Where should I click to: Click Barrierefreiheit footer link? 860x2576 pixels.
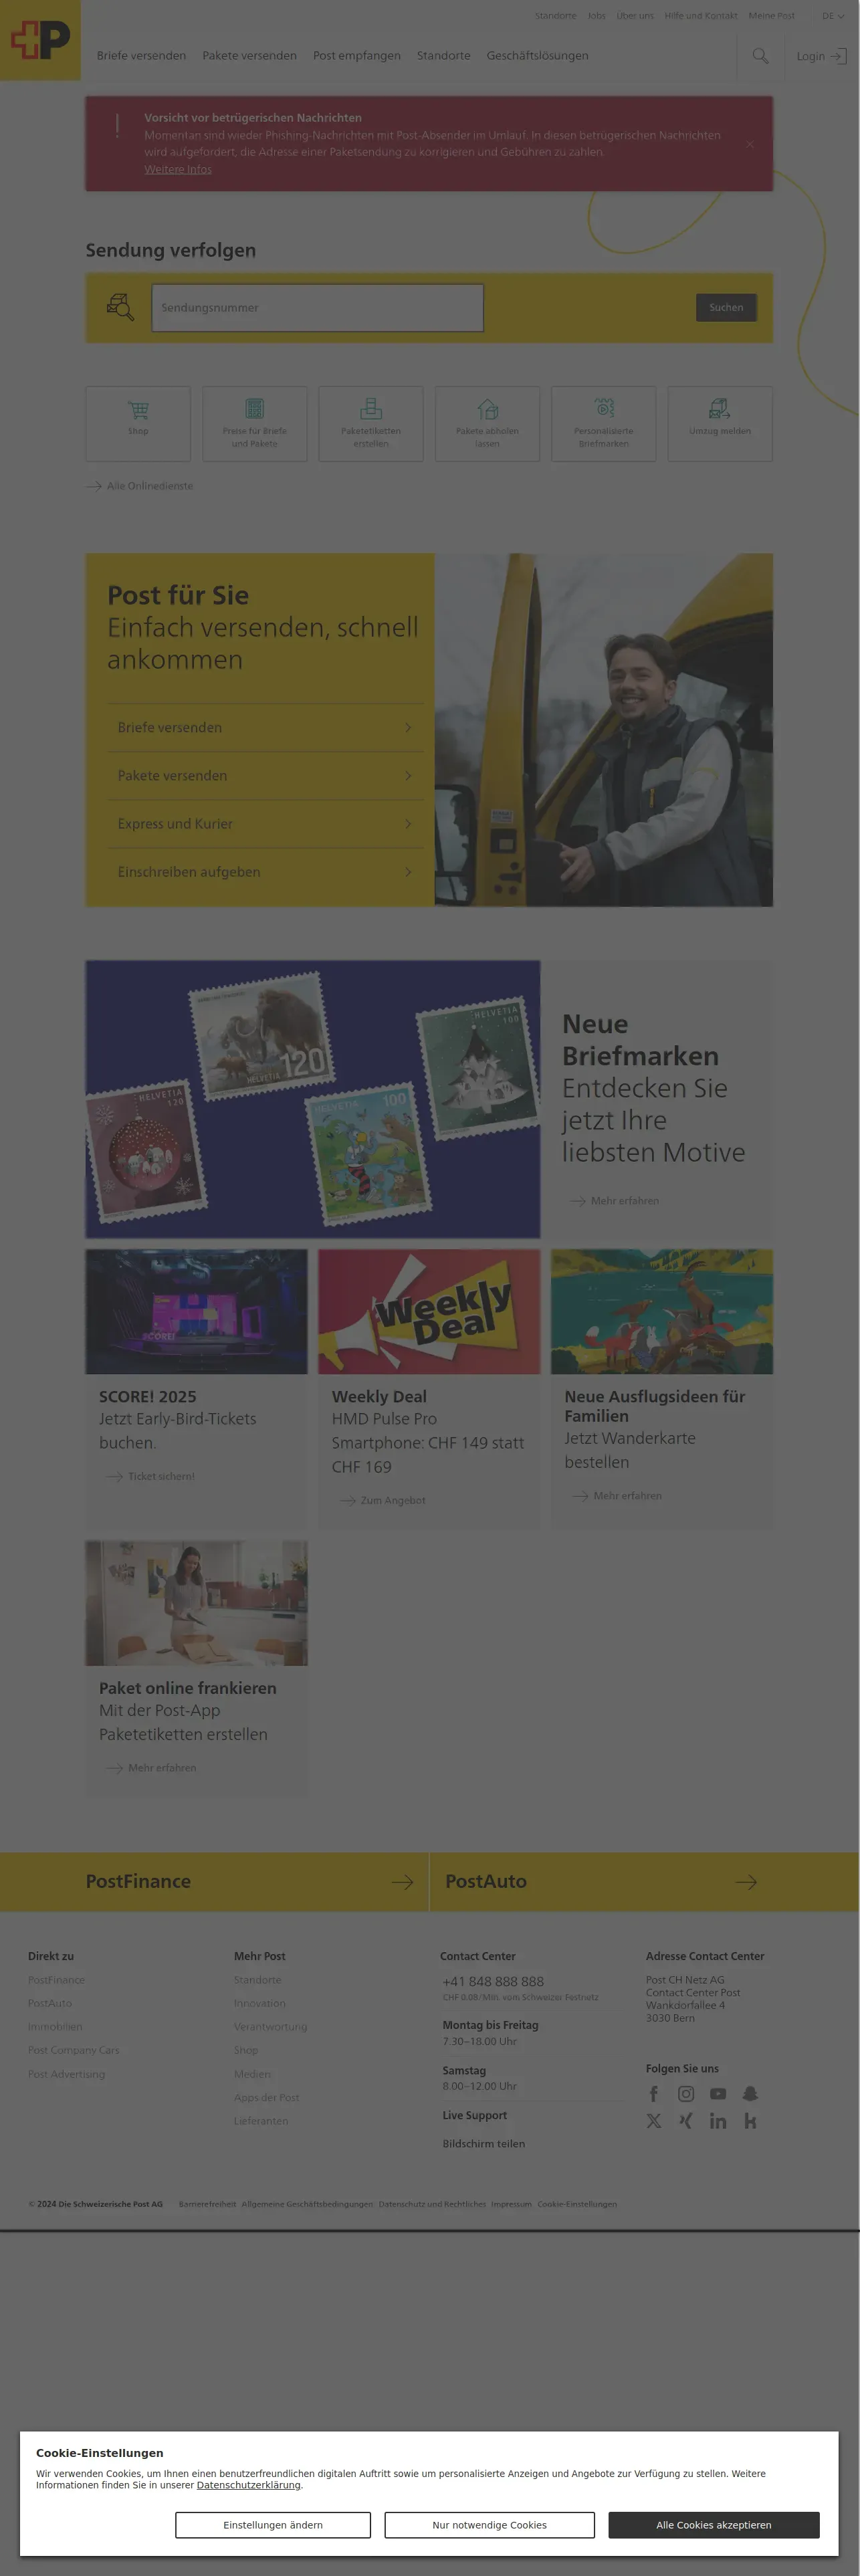coord(207,2204)
